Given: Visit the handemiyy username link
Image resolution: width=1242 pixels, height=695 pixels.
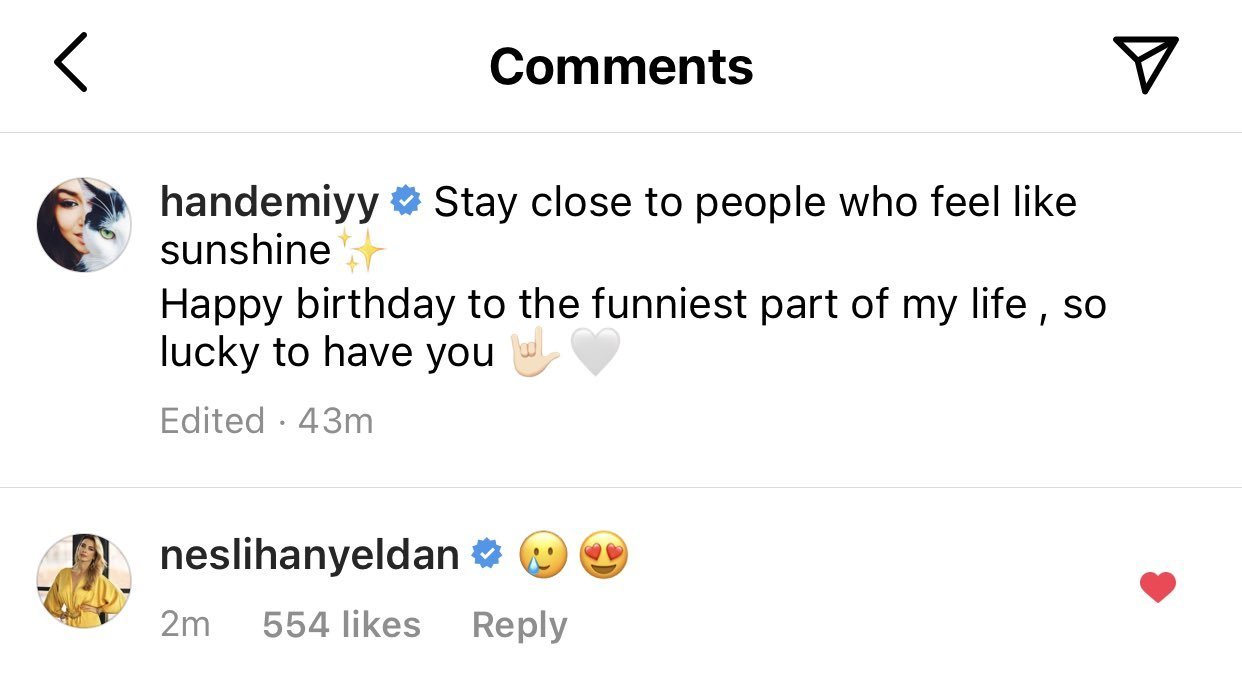Looking at the screenshot, I should tap(270, 203).
